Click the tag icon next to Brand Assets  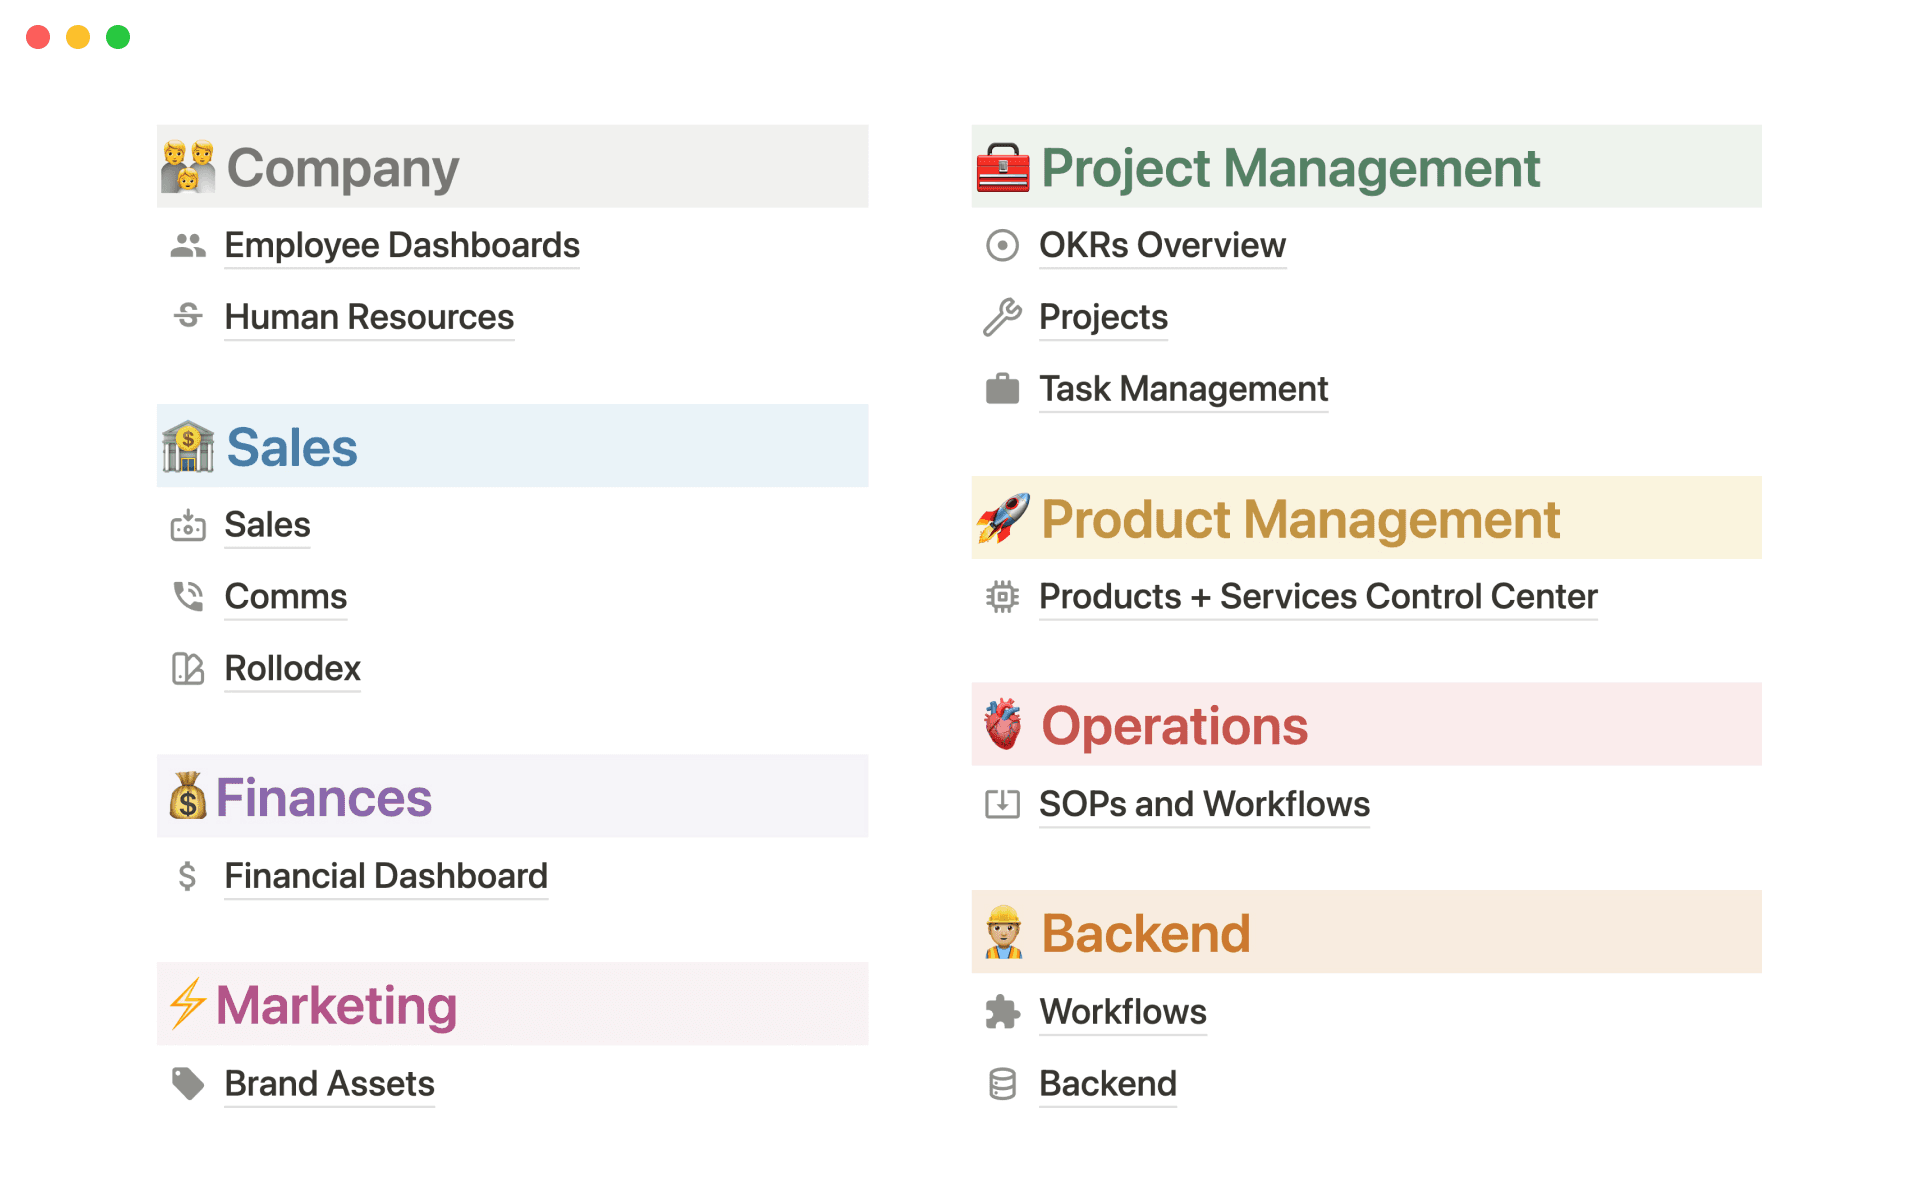[188, 1084]
